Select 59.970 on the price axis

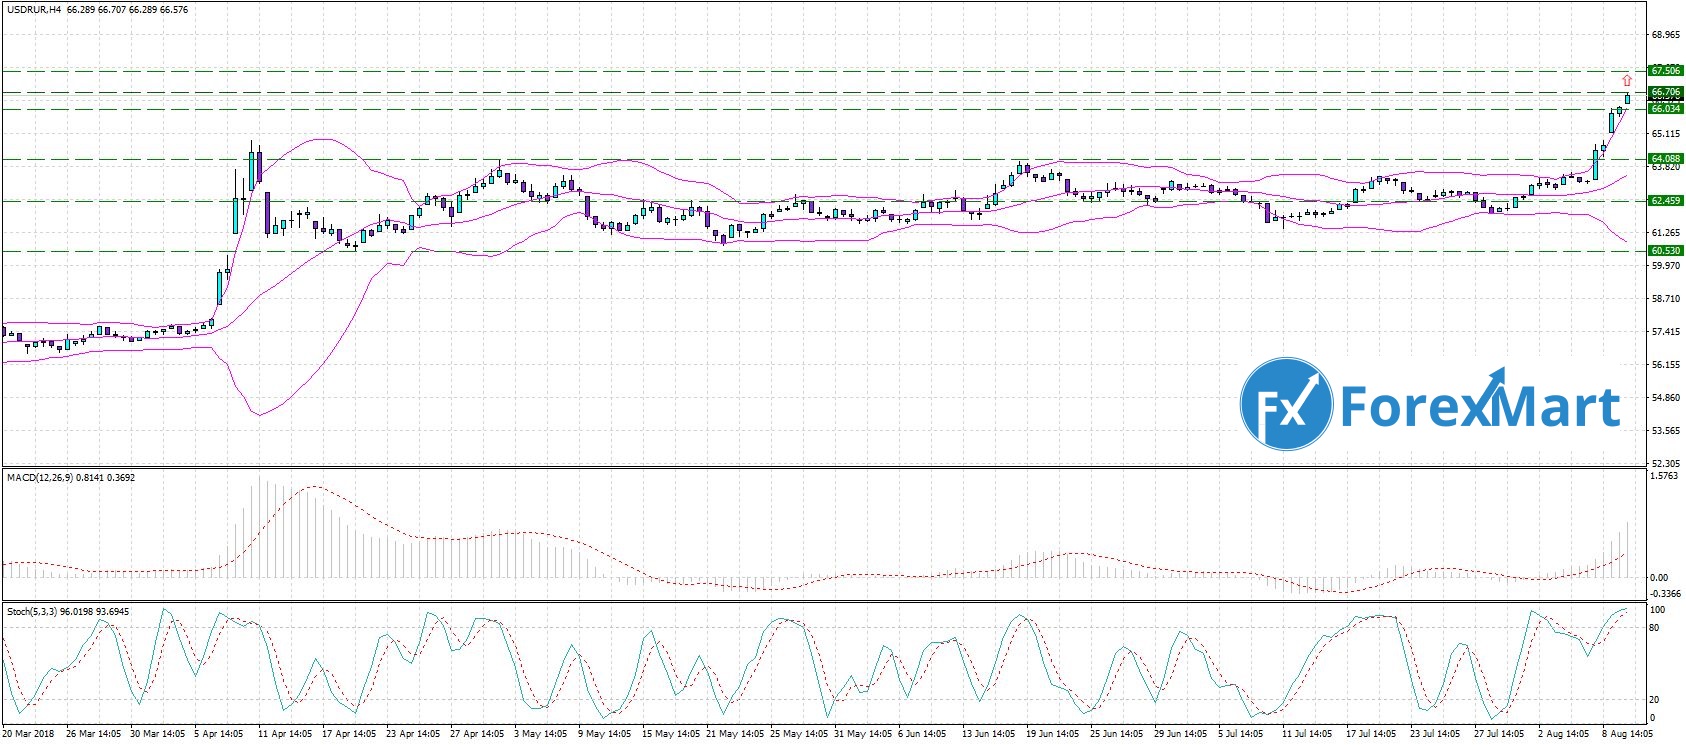pyautogui.click(x=1665, y=266)
